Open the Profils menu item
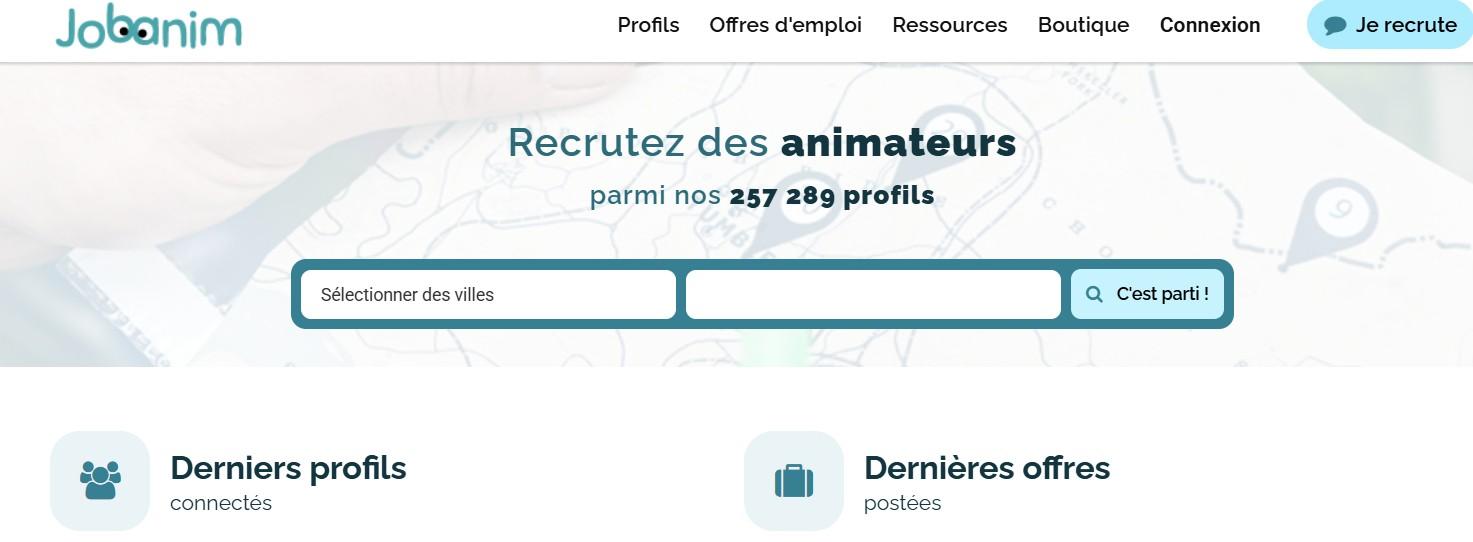The height and width of the screenshot is (542, 1473). pos(648,25)
